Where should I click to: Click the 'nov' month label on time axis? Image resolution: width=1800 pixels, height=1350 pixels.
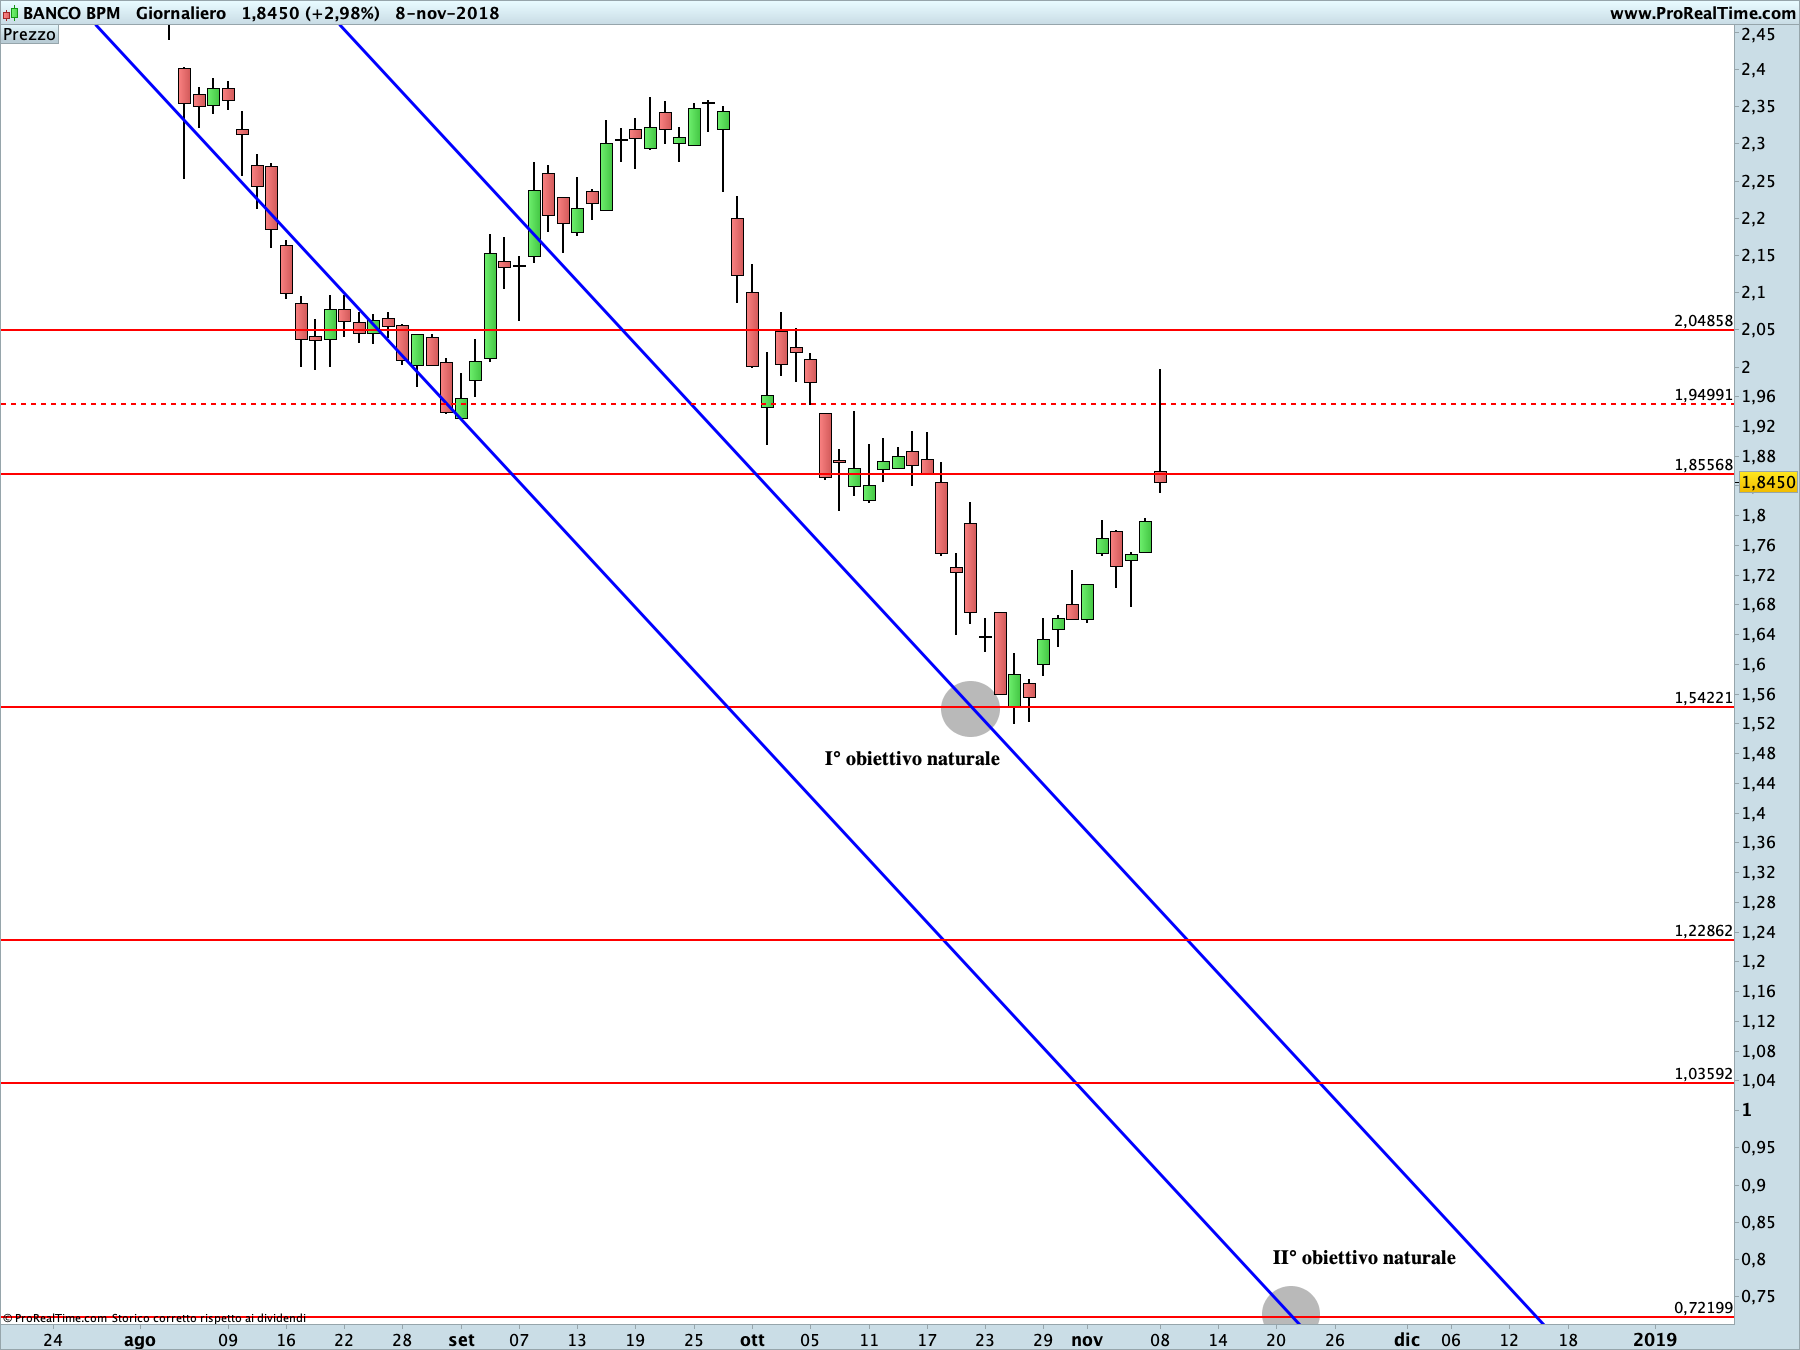[1087, 1340]
